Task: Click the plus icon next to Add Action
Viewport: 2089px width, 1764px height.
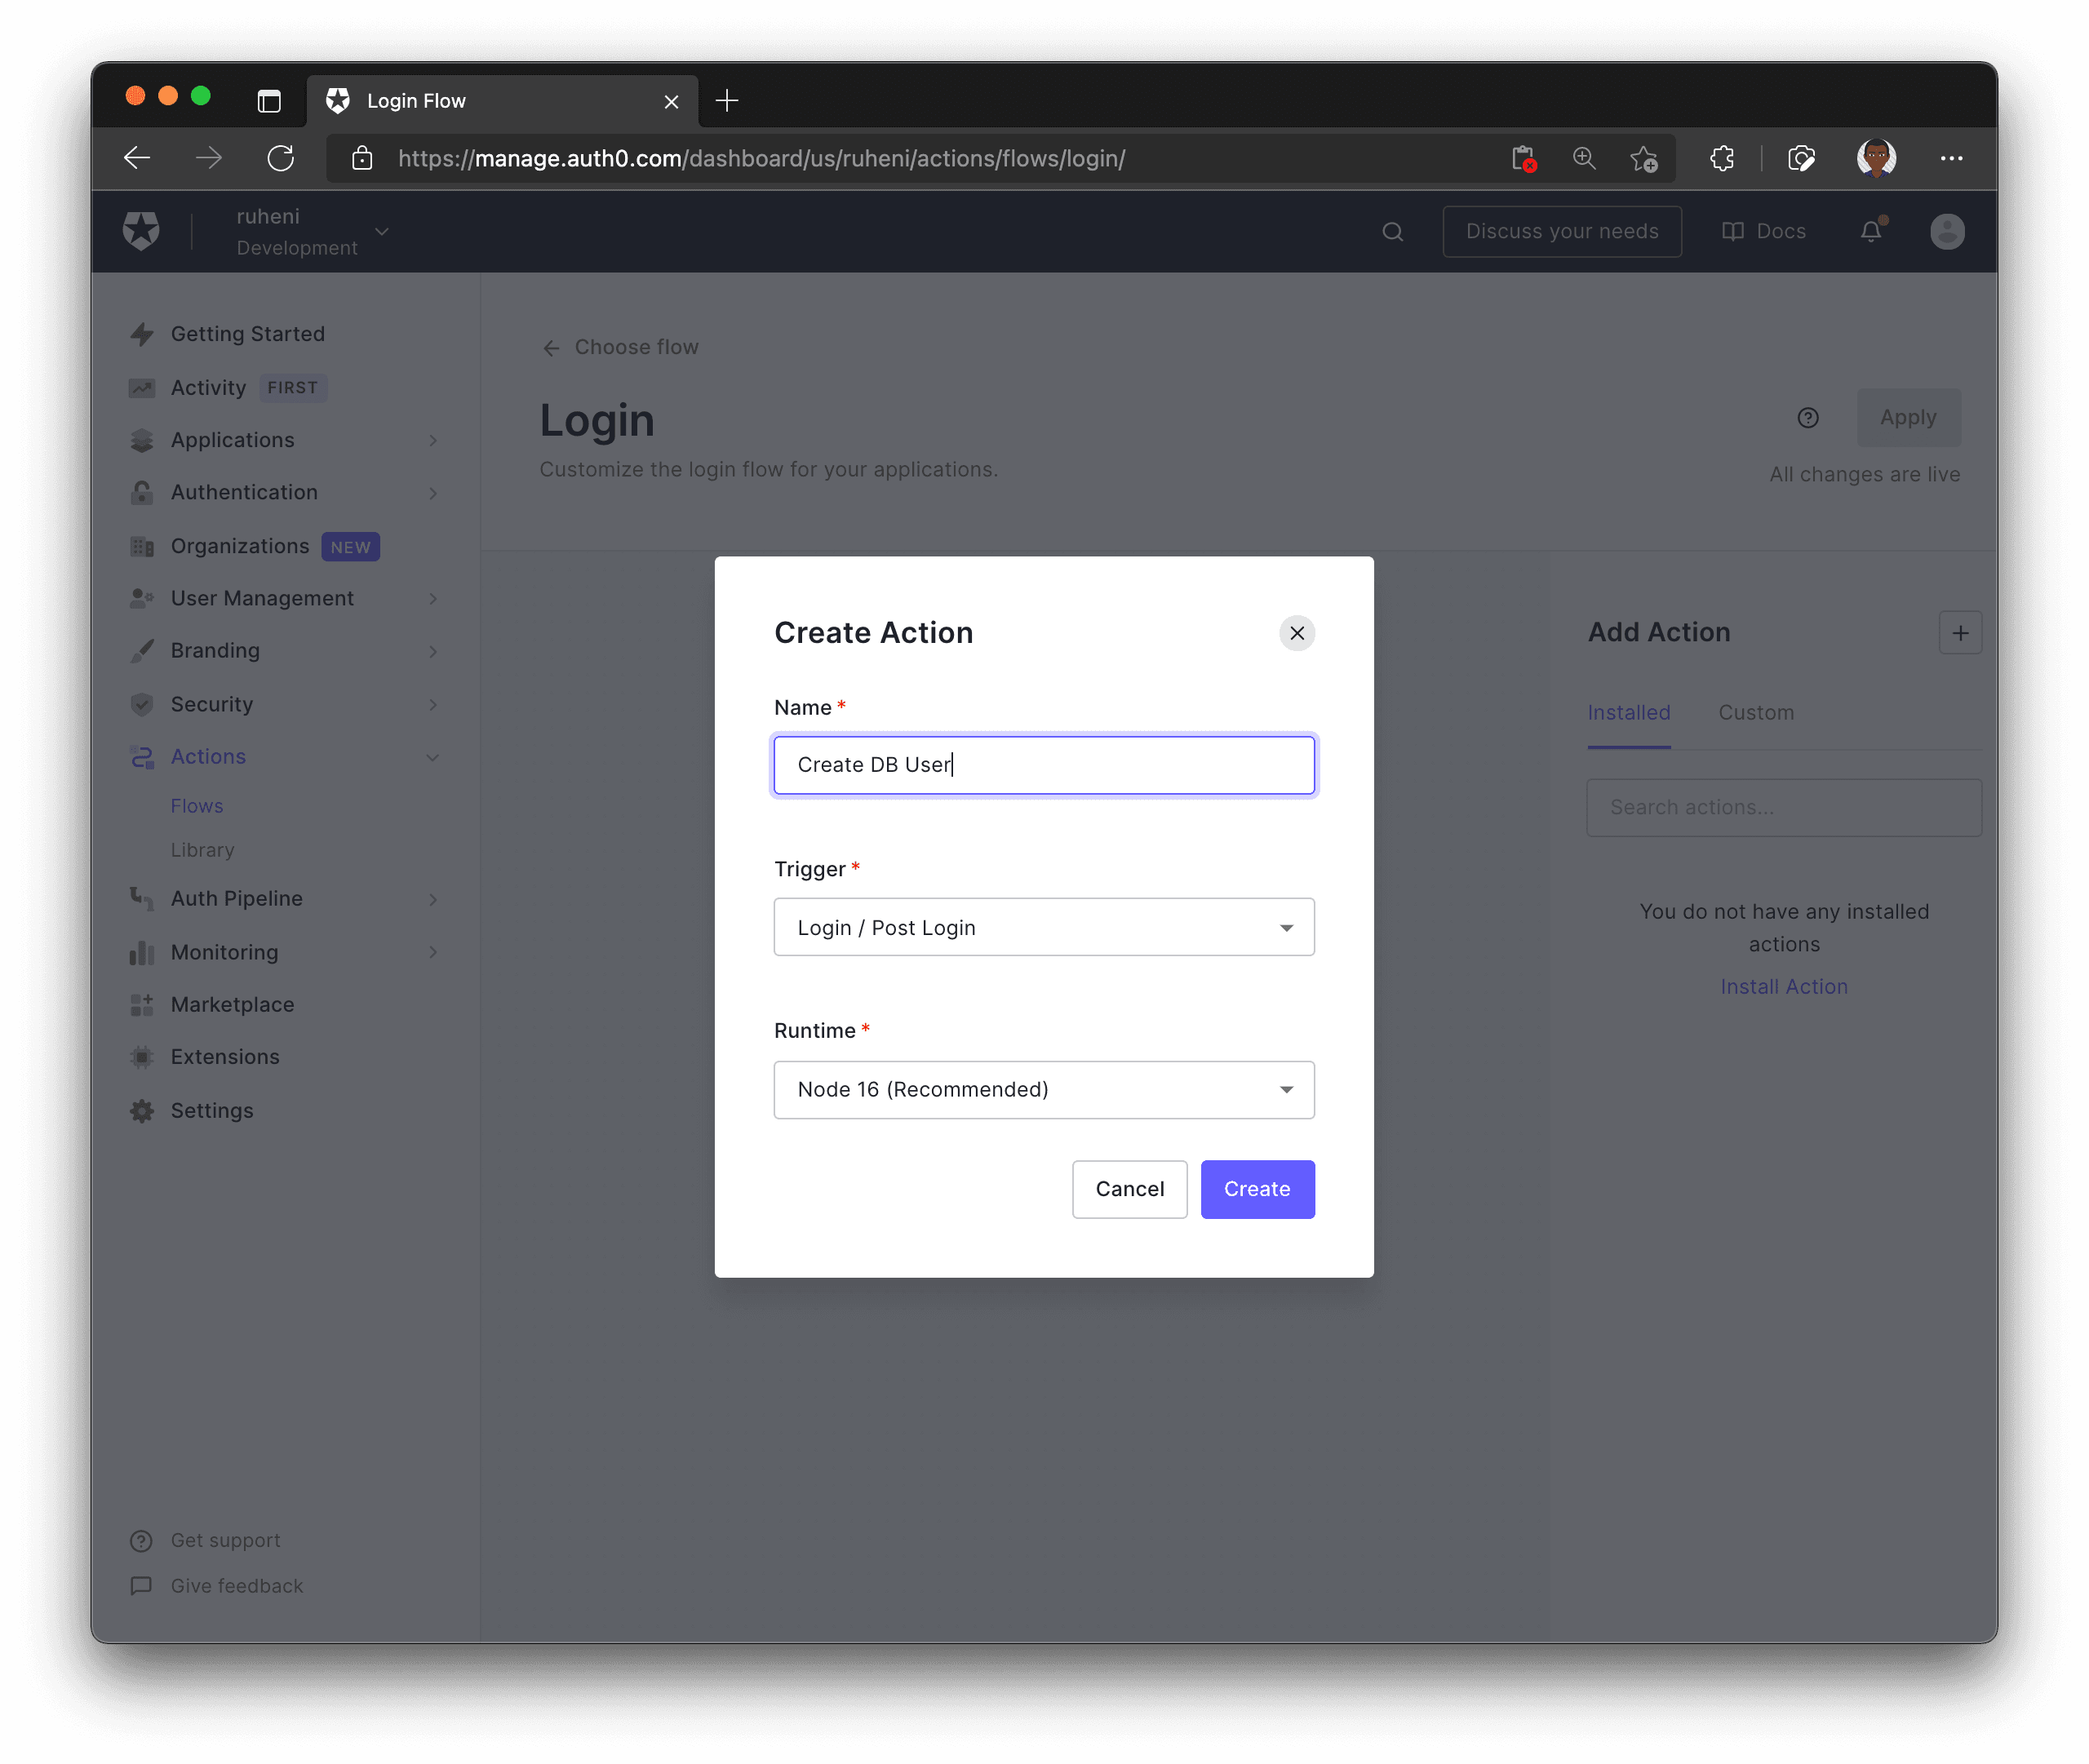Action: click(x=1959, y=633)
